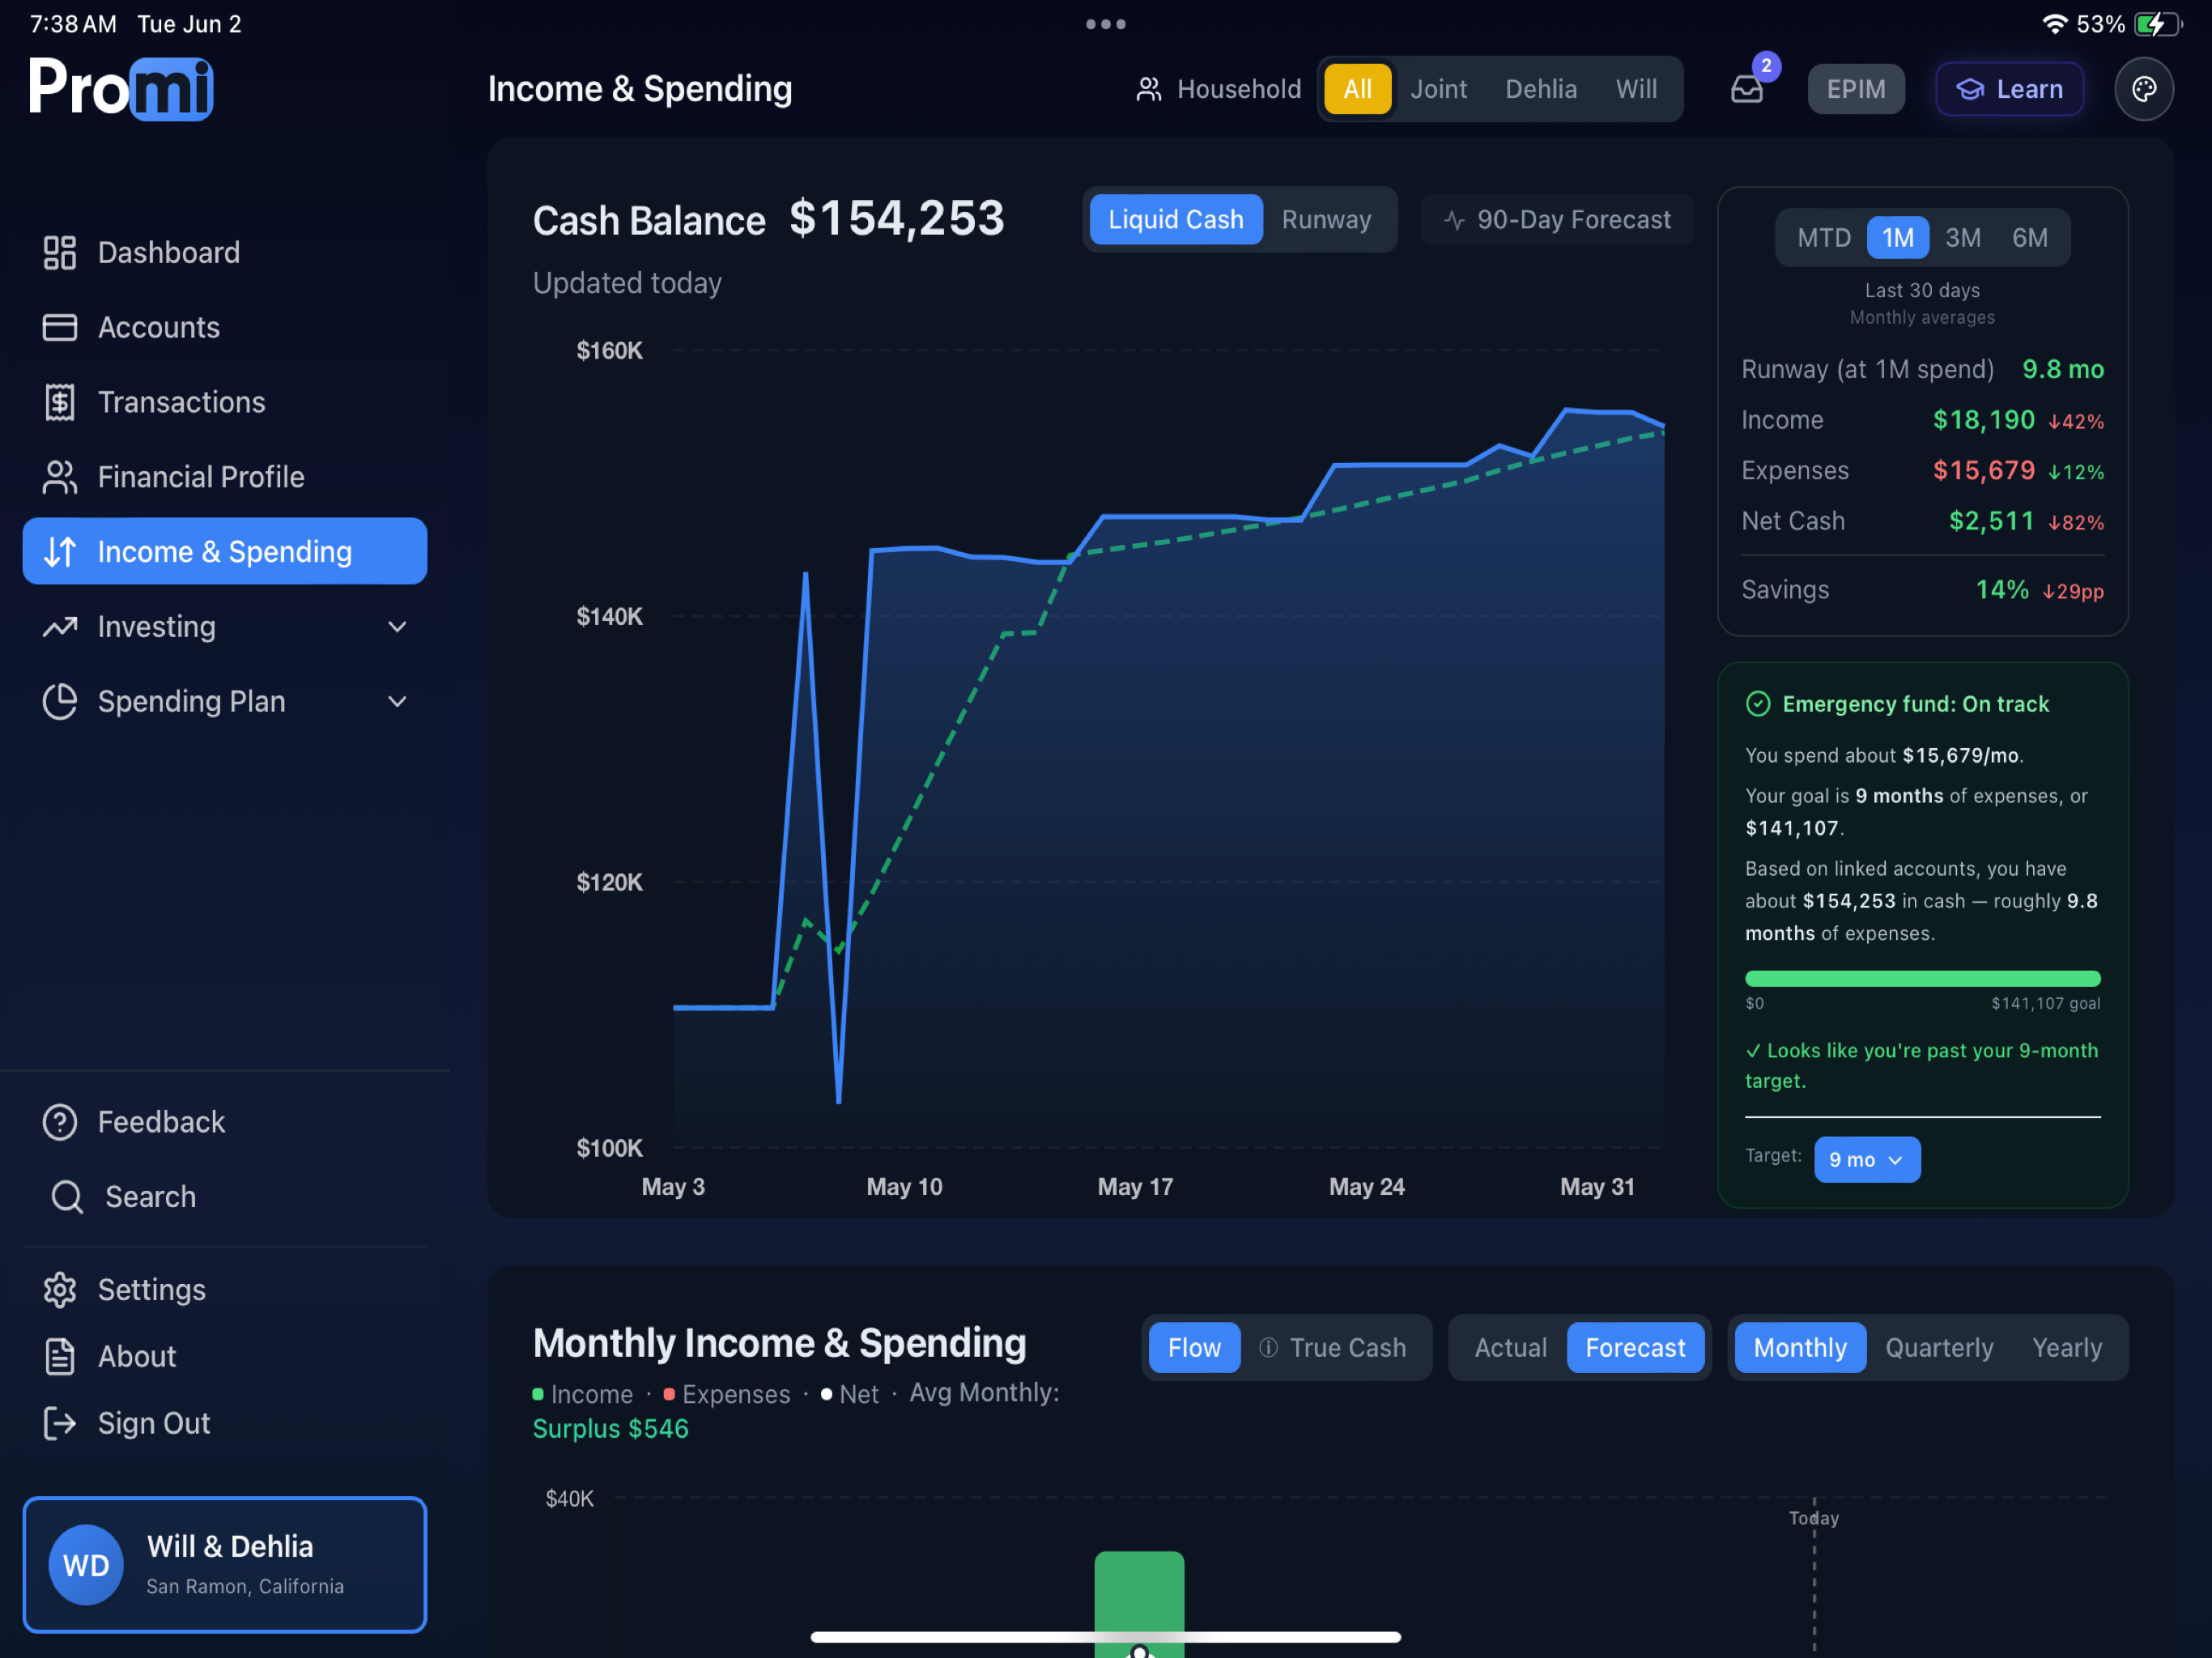Click the Cash Balance $154,253 value
Image resolution: width=2212 pixels, height=1658 pixels.
pos(896,219)
